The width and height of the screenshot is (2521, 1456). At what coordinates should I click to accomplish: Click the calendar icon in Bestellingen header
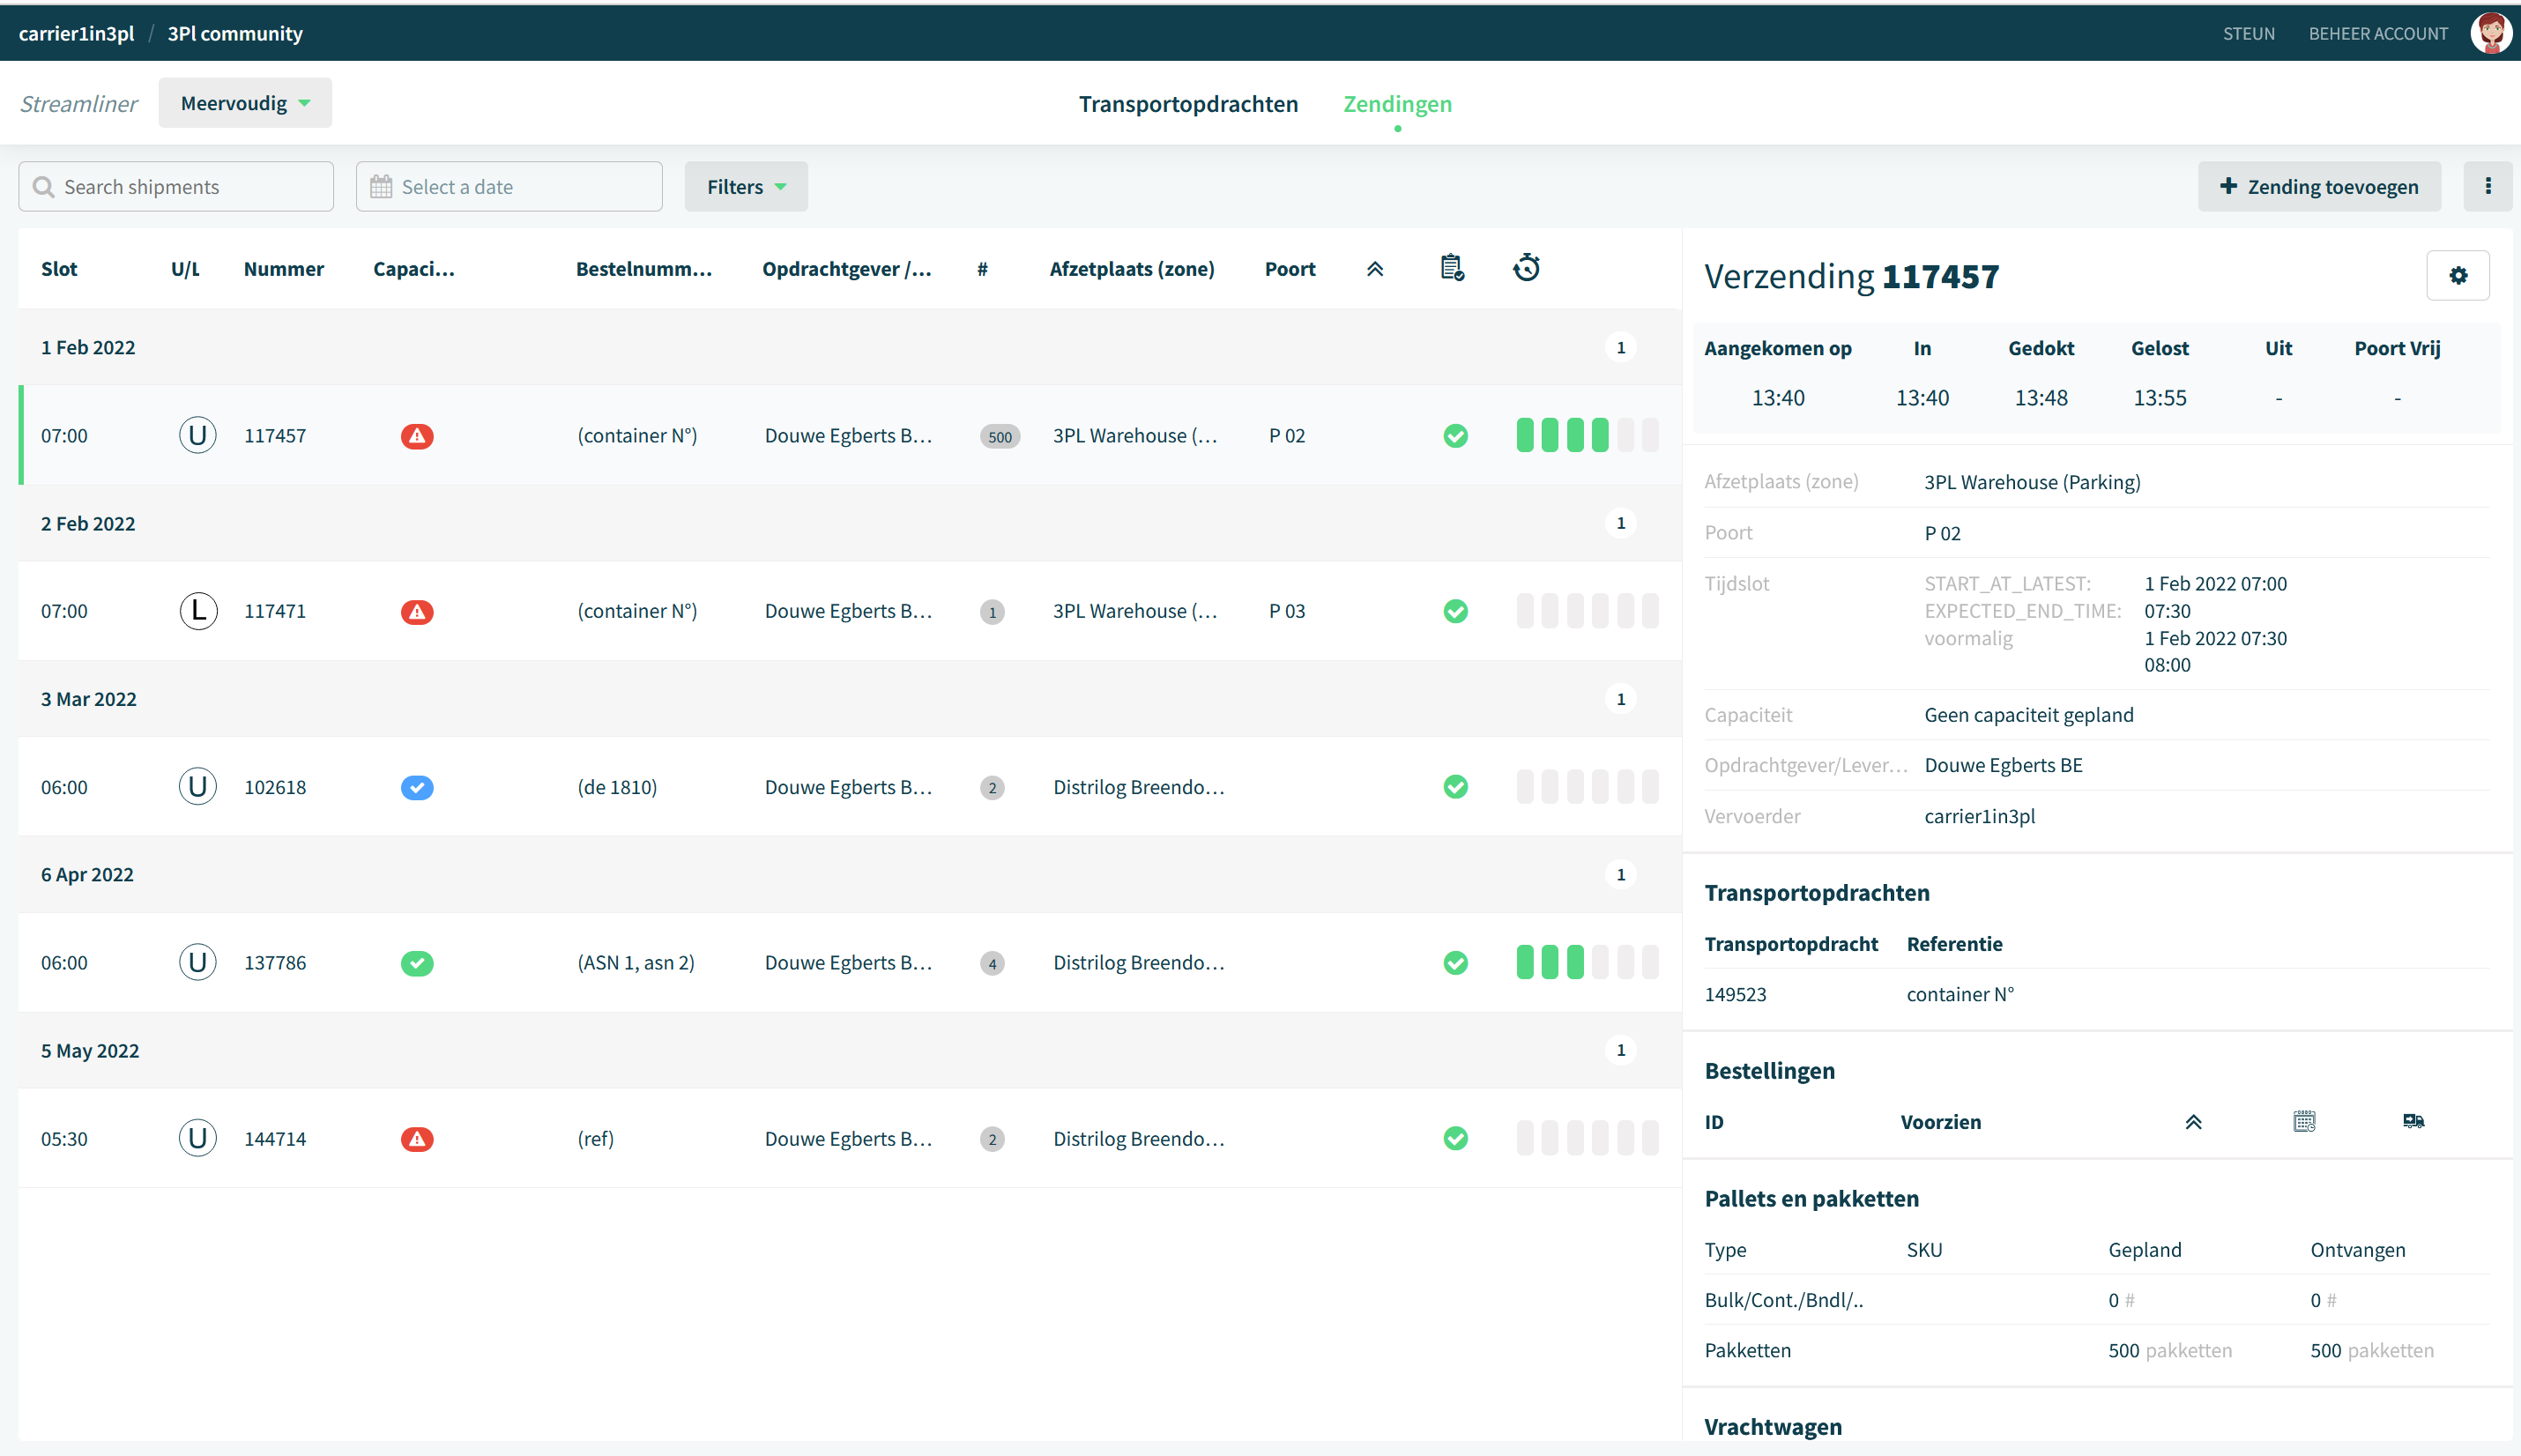click(2304, 1122)
